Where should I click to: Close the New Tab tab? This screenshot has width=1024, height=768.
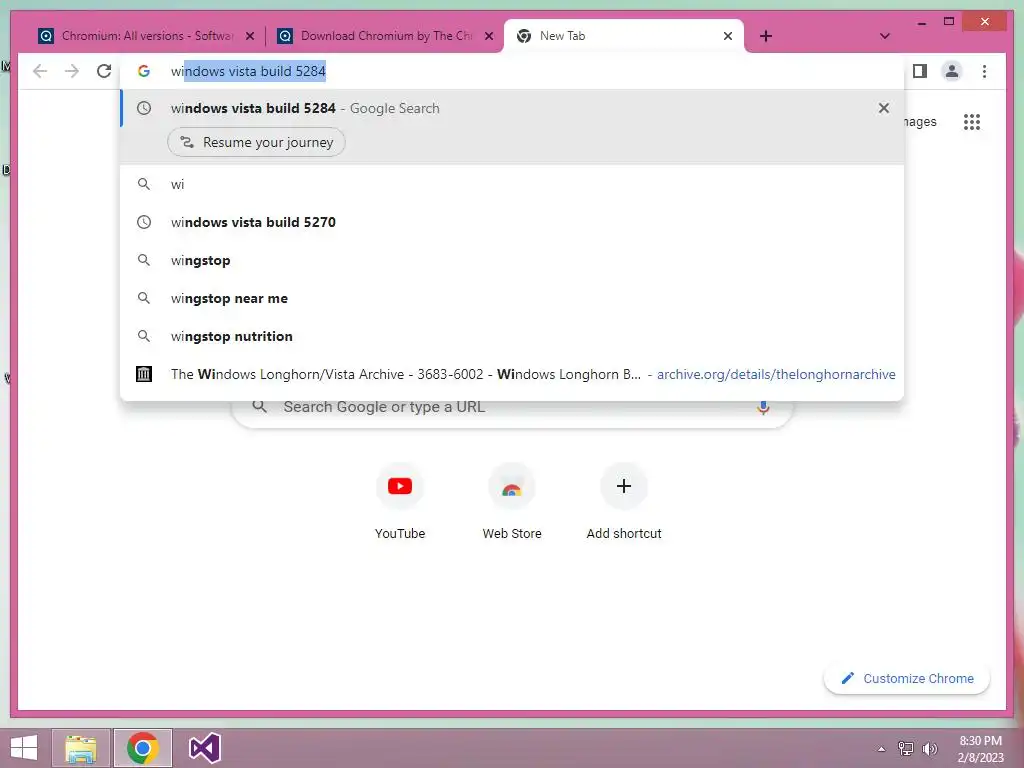click(x=728, y=36)
